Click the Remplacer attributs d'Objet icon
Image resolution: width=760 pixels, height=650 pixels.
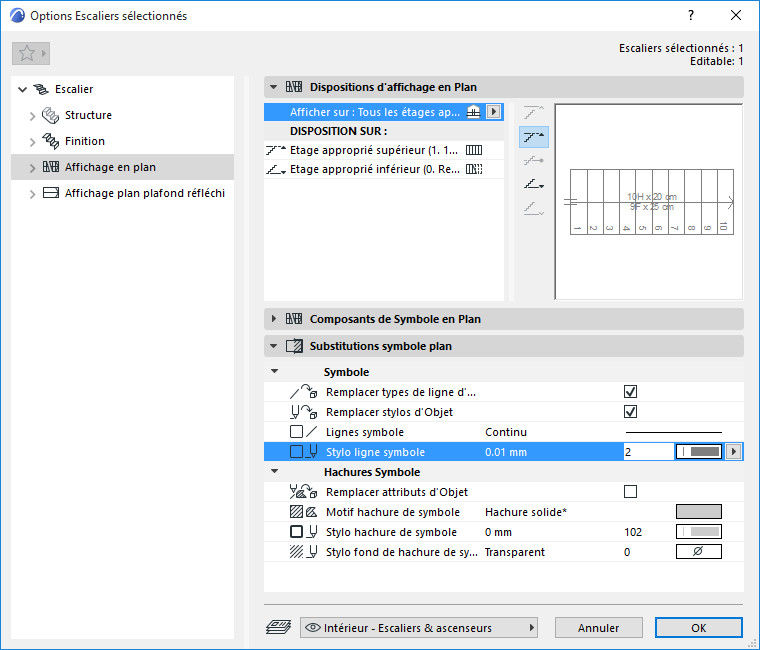[x=303, y=492]
